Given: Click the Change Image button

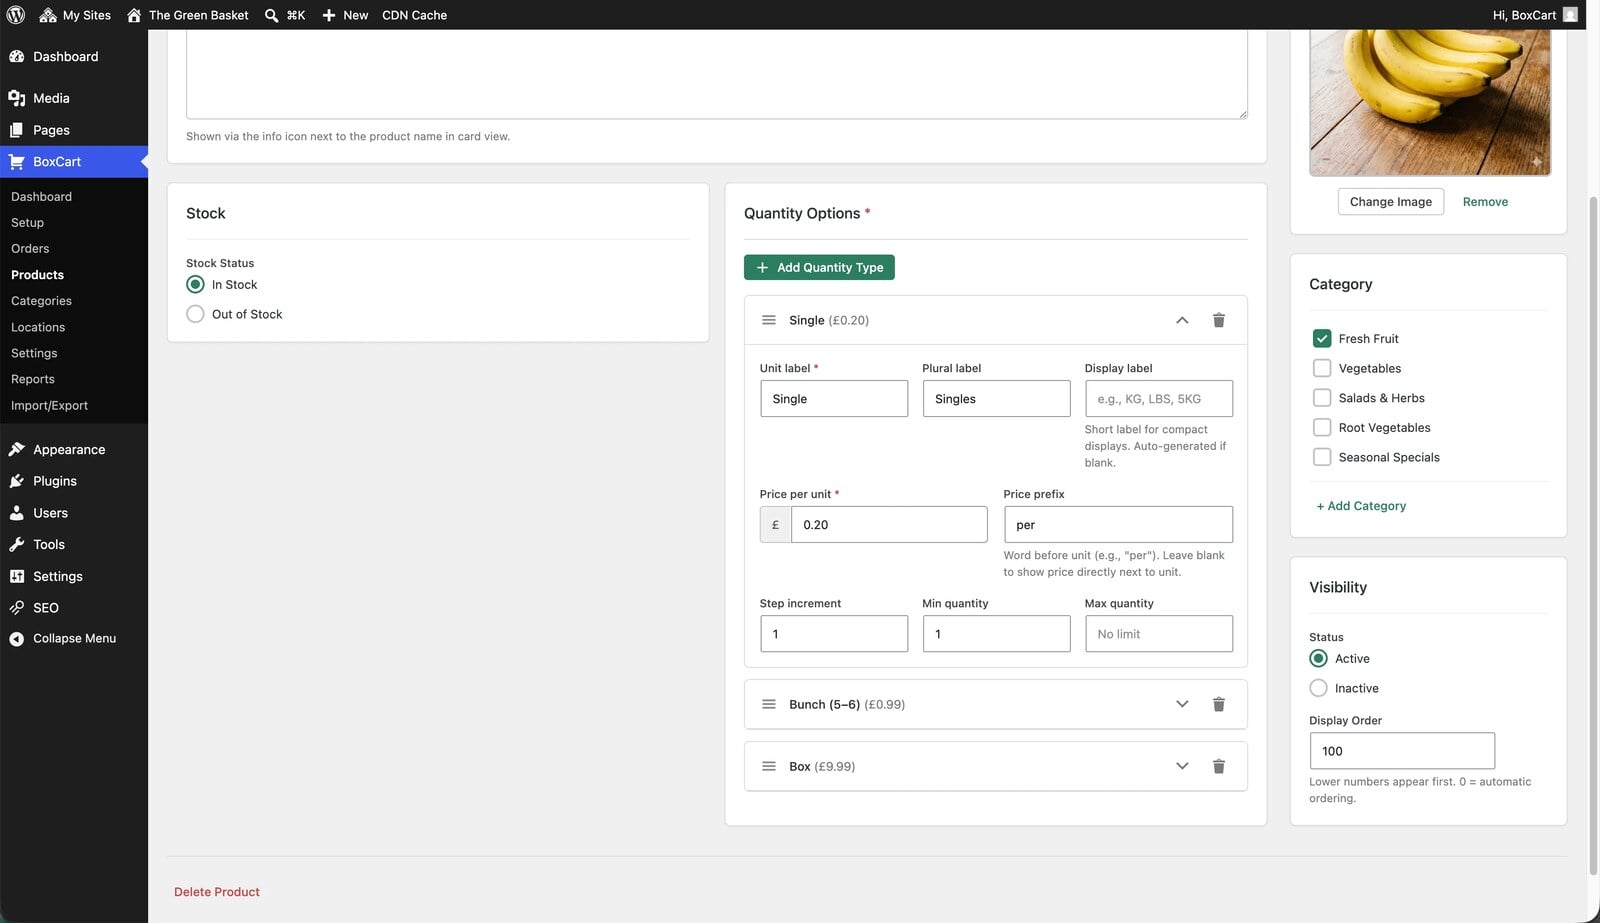Looking at the screenshot, I should [x=1390, y=202].
